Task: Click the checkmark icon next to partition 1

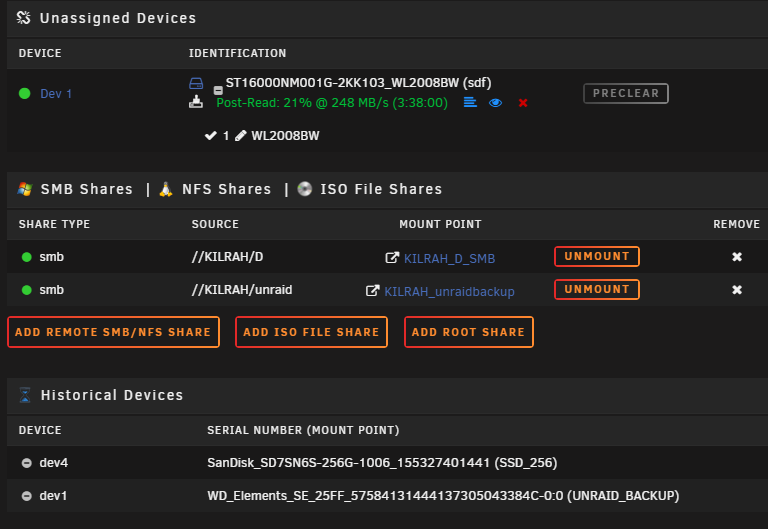Action: pos(211,136)
